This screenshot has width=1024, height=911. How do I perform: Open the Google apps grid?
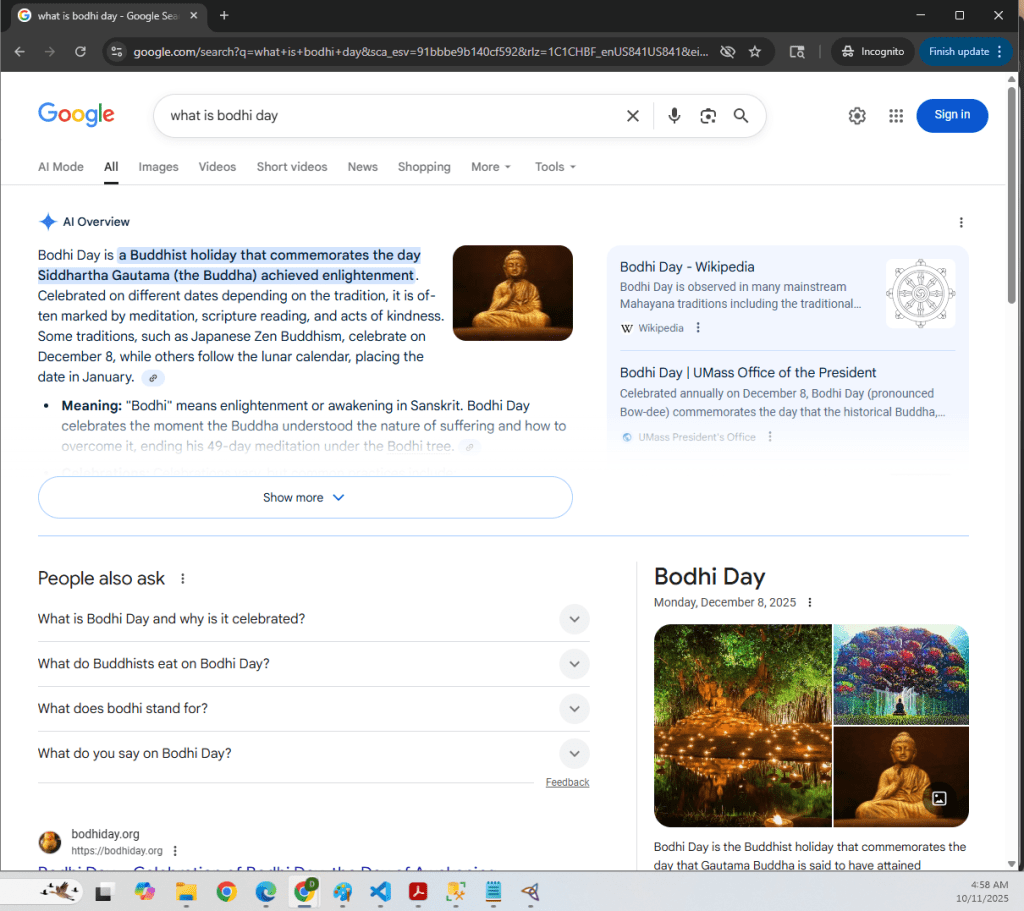896,116
